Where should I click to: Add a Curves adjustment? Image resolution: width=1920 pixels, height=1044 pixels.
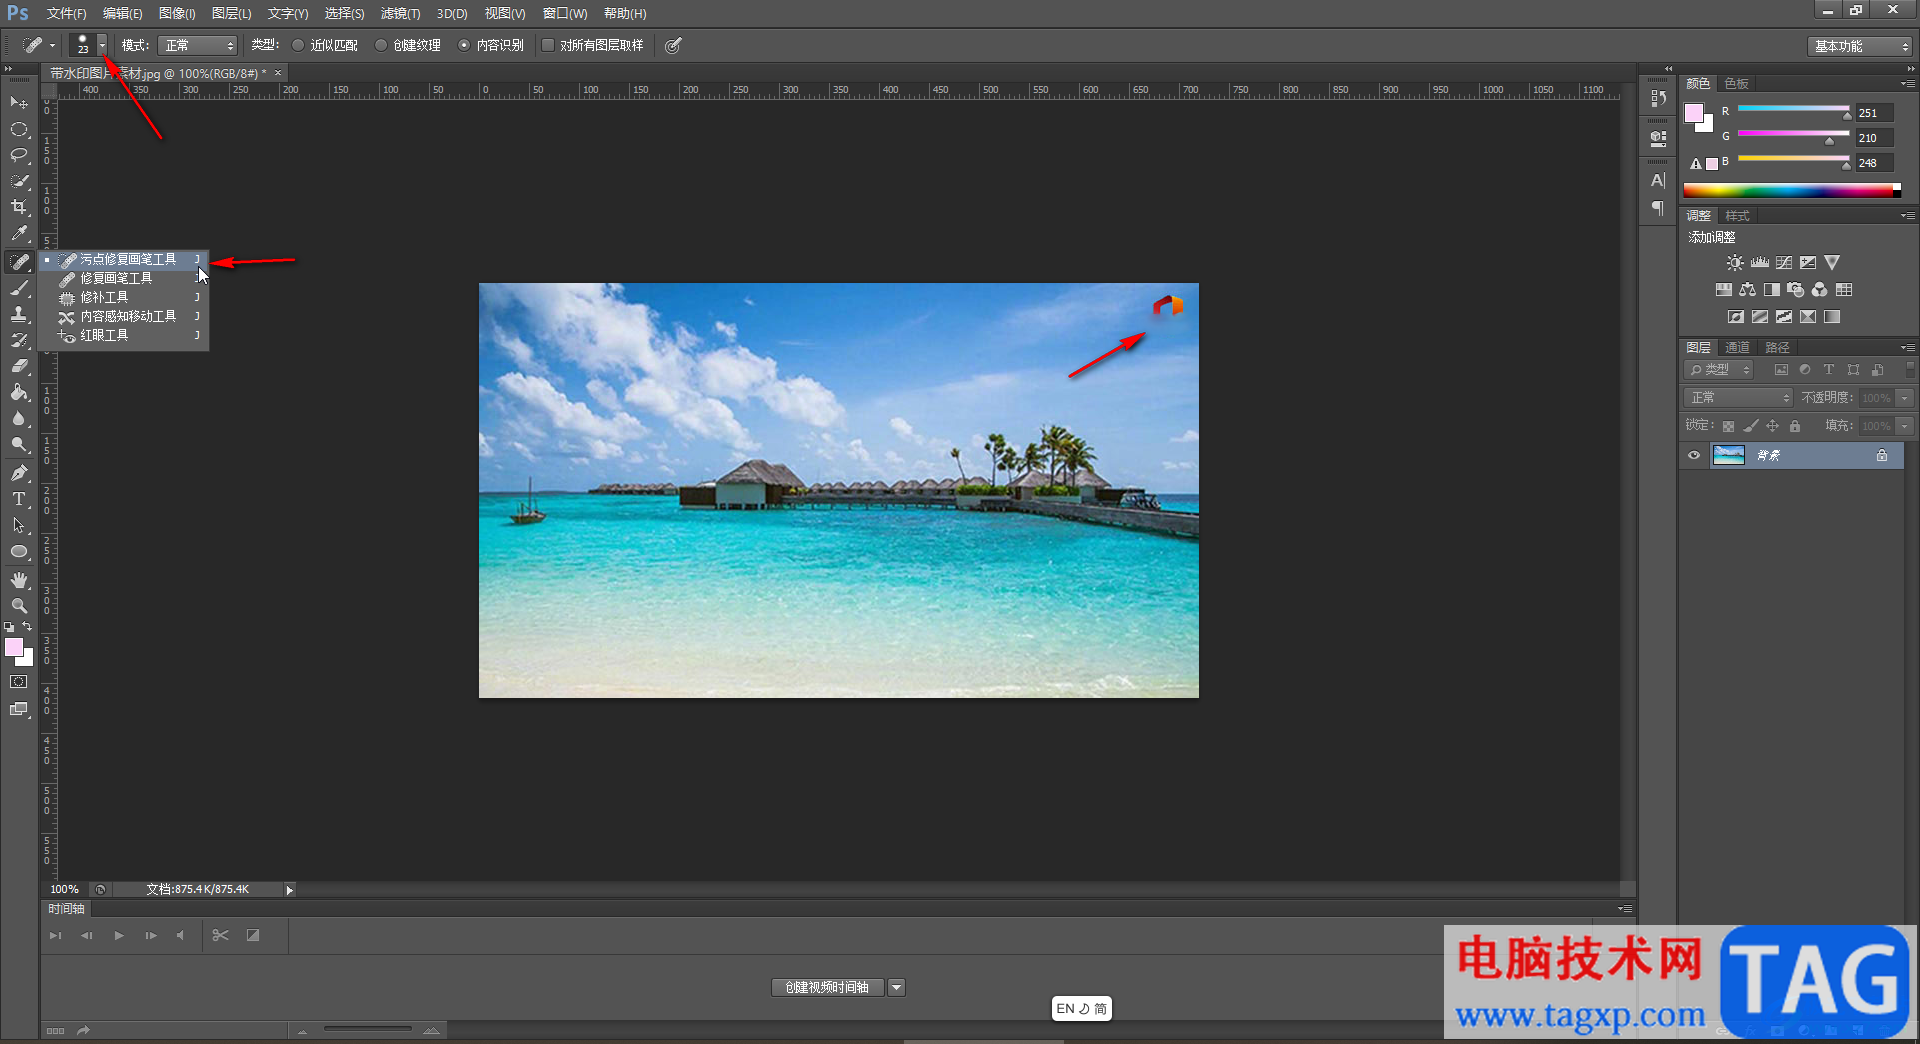pos(1784,262)
